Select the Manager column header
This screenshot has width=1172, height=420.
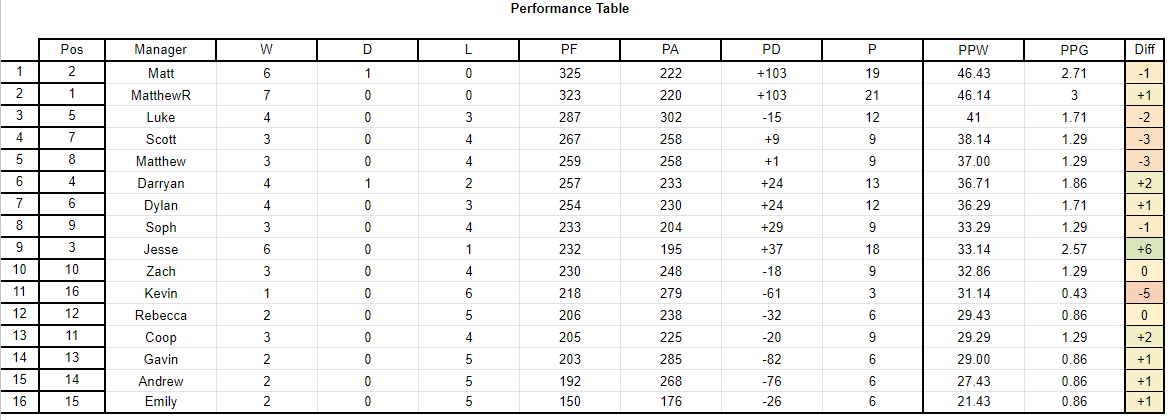click(161, 50)
